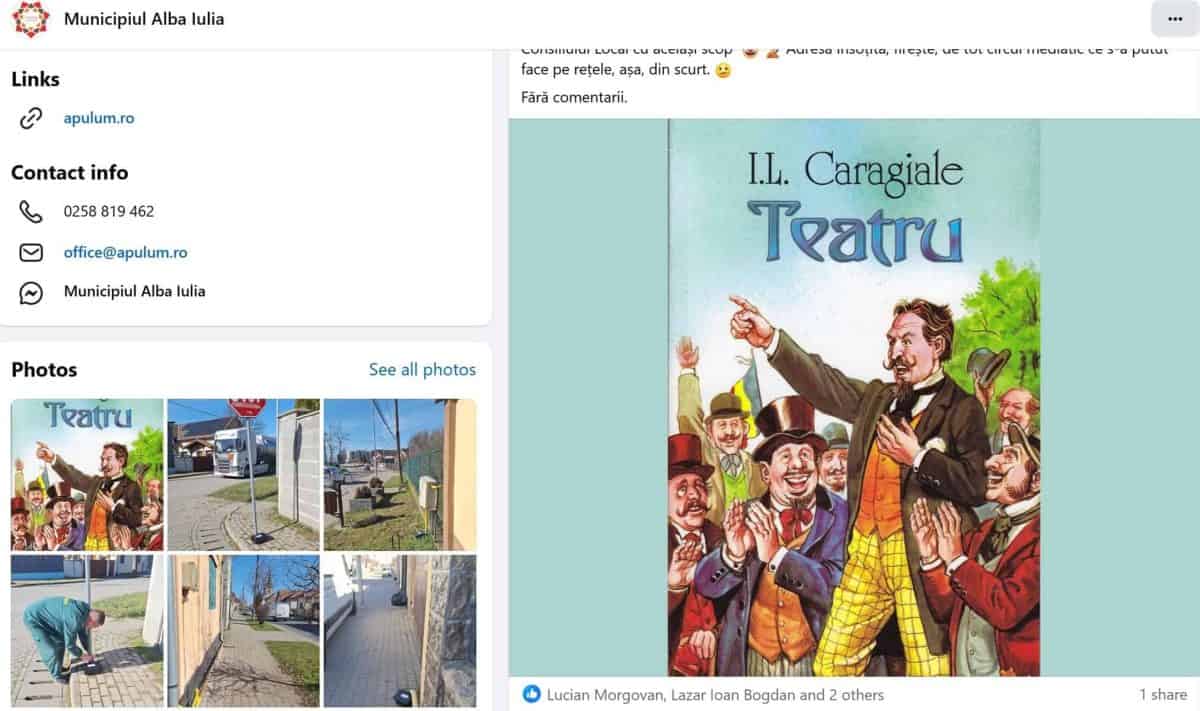The height and width of the screenshot is (711, 1200).
Task: Click the phone number 0258 819 462
Action: [x=109, y=211]
